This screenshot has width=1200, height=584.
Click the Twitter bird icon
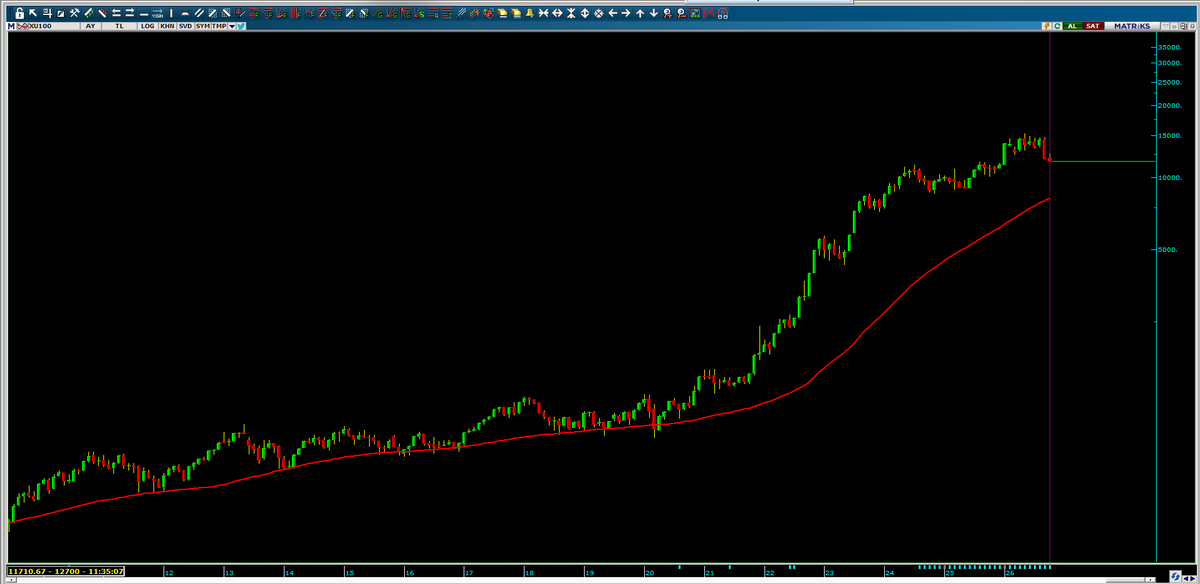tap(241, 26)
